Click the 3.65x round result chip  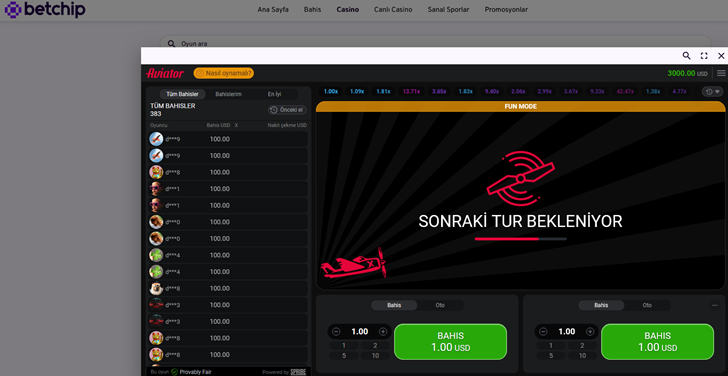(x=439, y=91)
